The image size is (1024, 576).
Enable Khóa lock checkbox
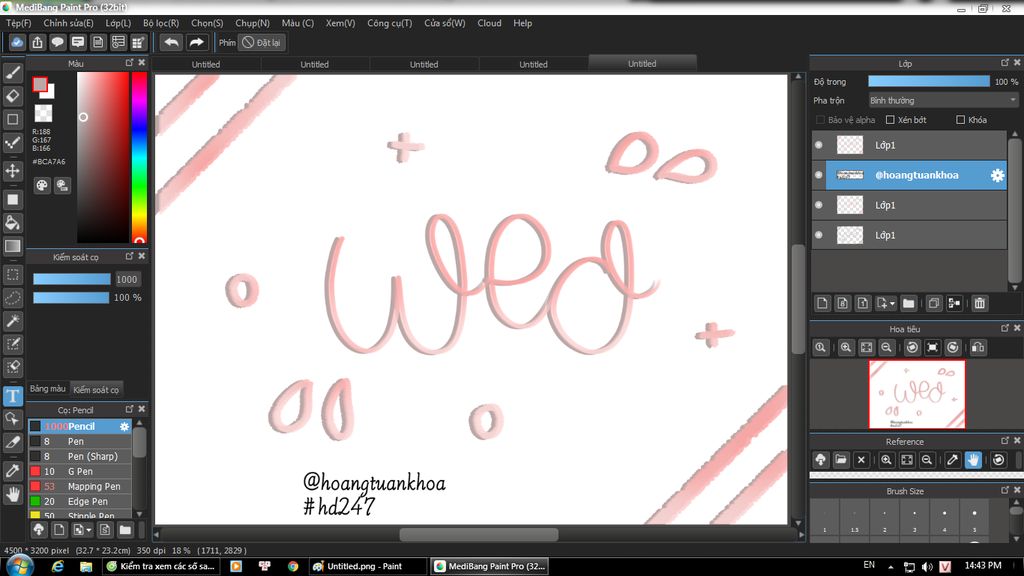point(961,120)
